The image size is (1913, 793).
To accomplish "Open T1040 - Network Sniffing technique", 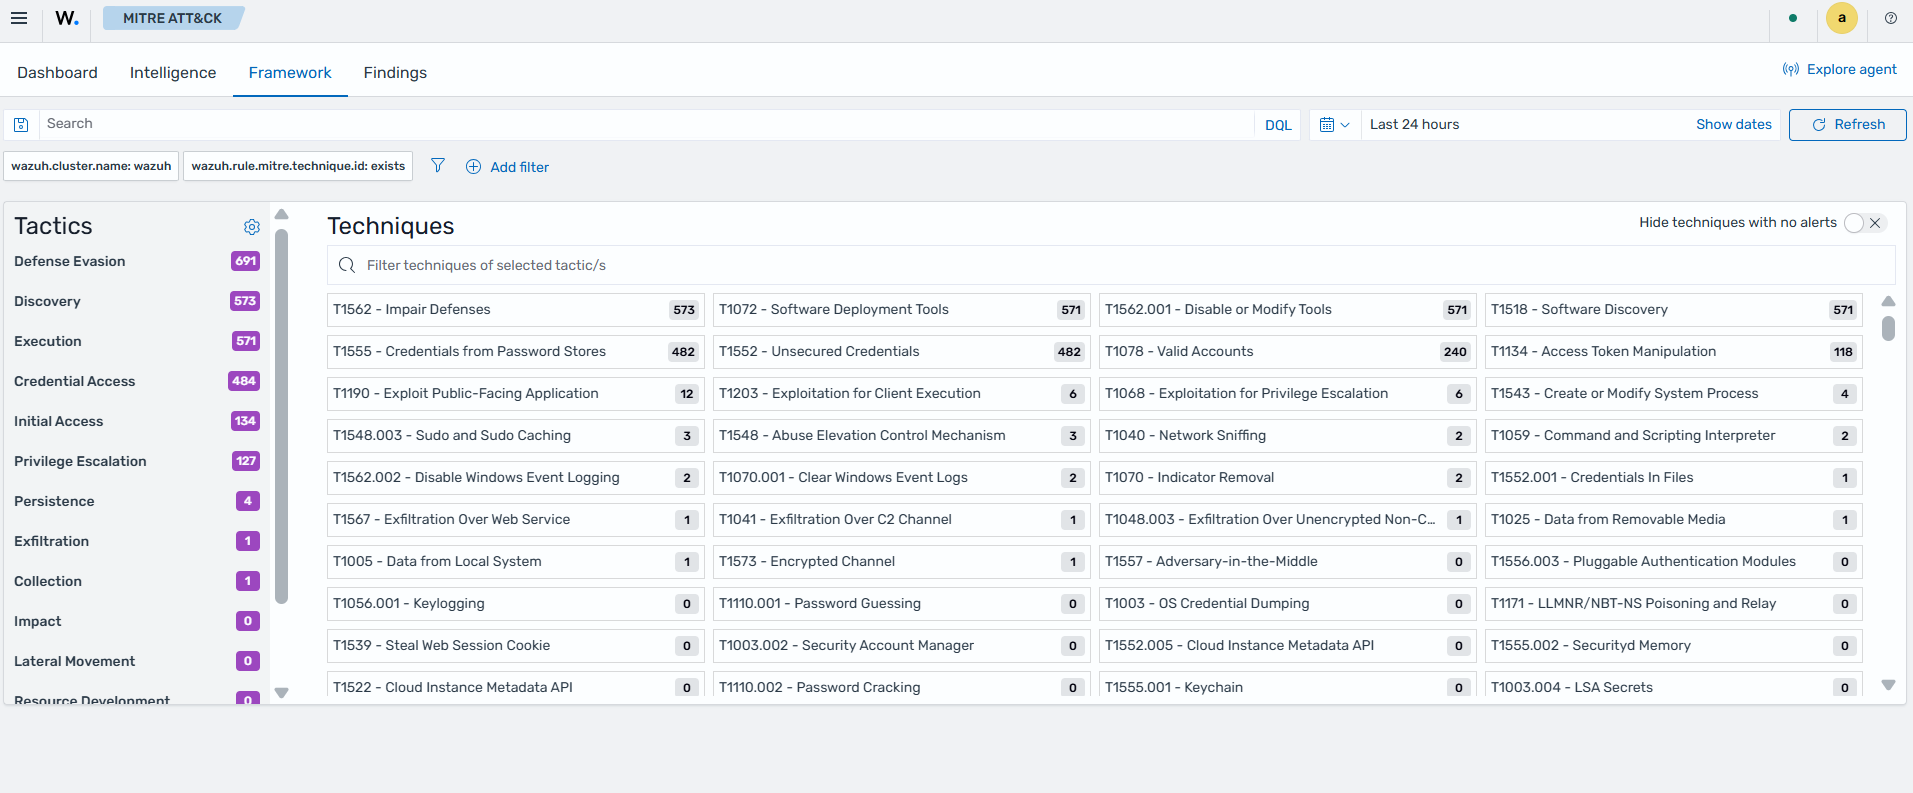I will (x=1288, y=436).
